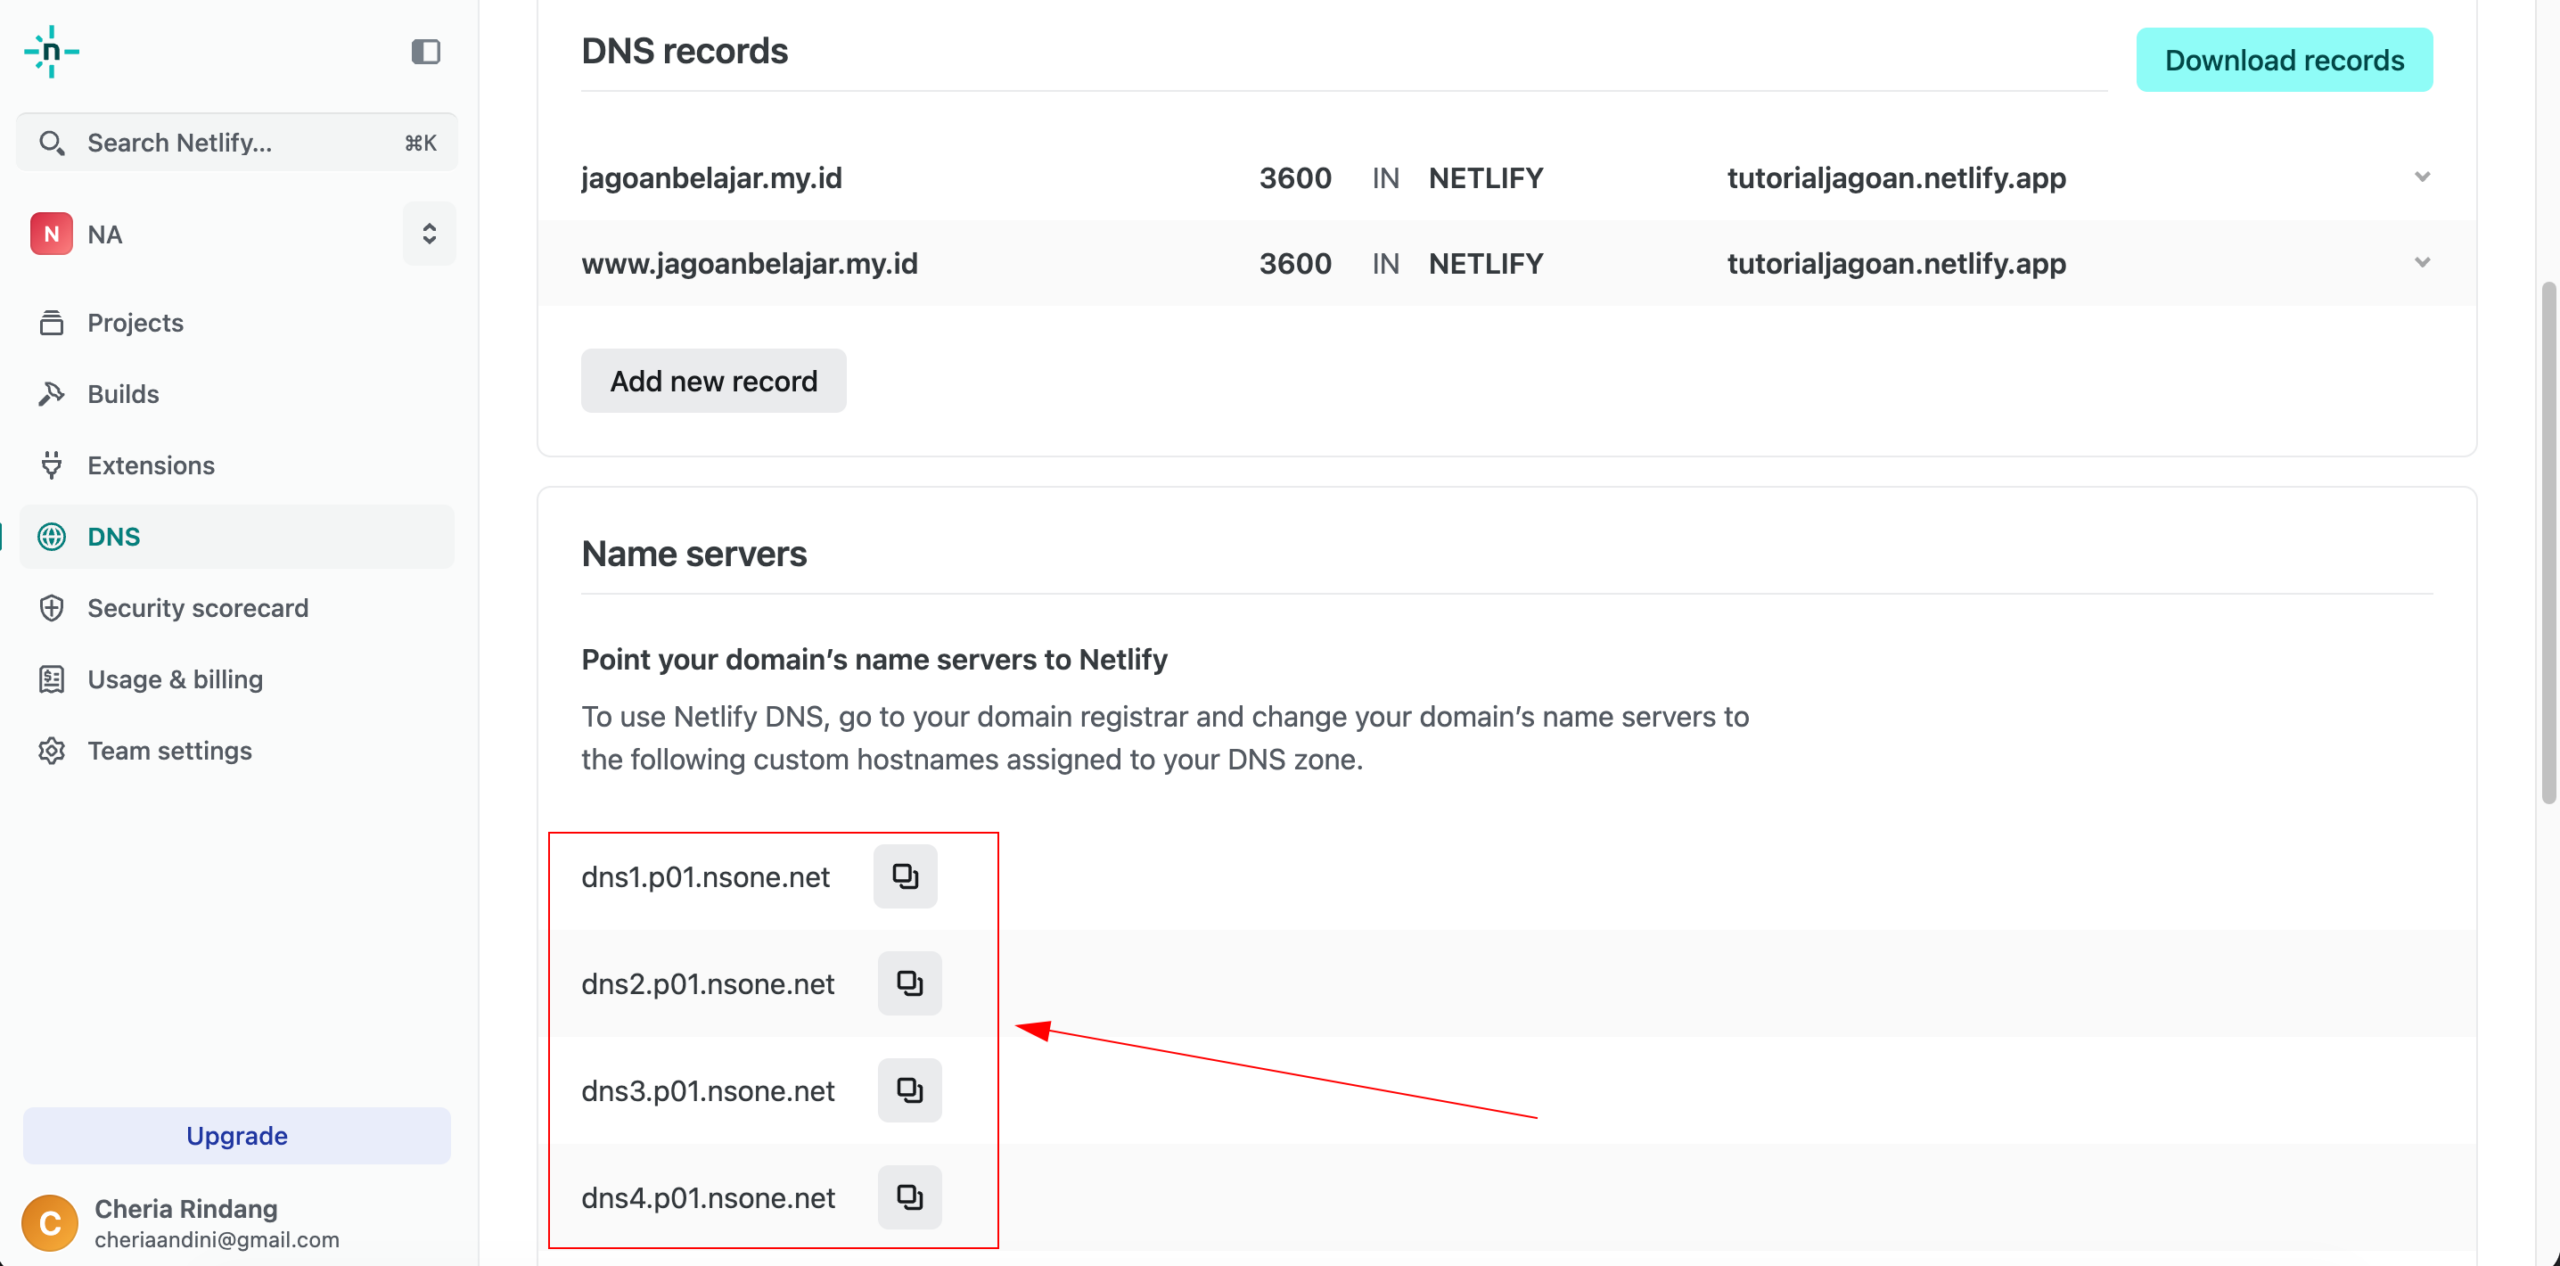Copy dns1.p01.nsone.net name server
Image resolution: width=2560 pixels, height=1266 pixels.
[x=905, y=876]
